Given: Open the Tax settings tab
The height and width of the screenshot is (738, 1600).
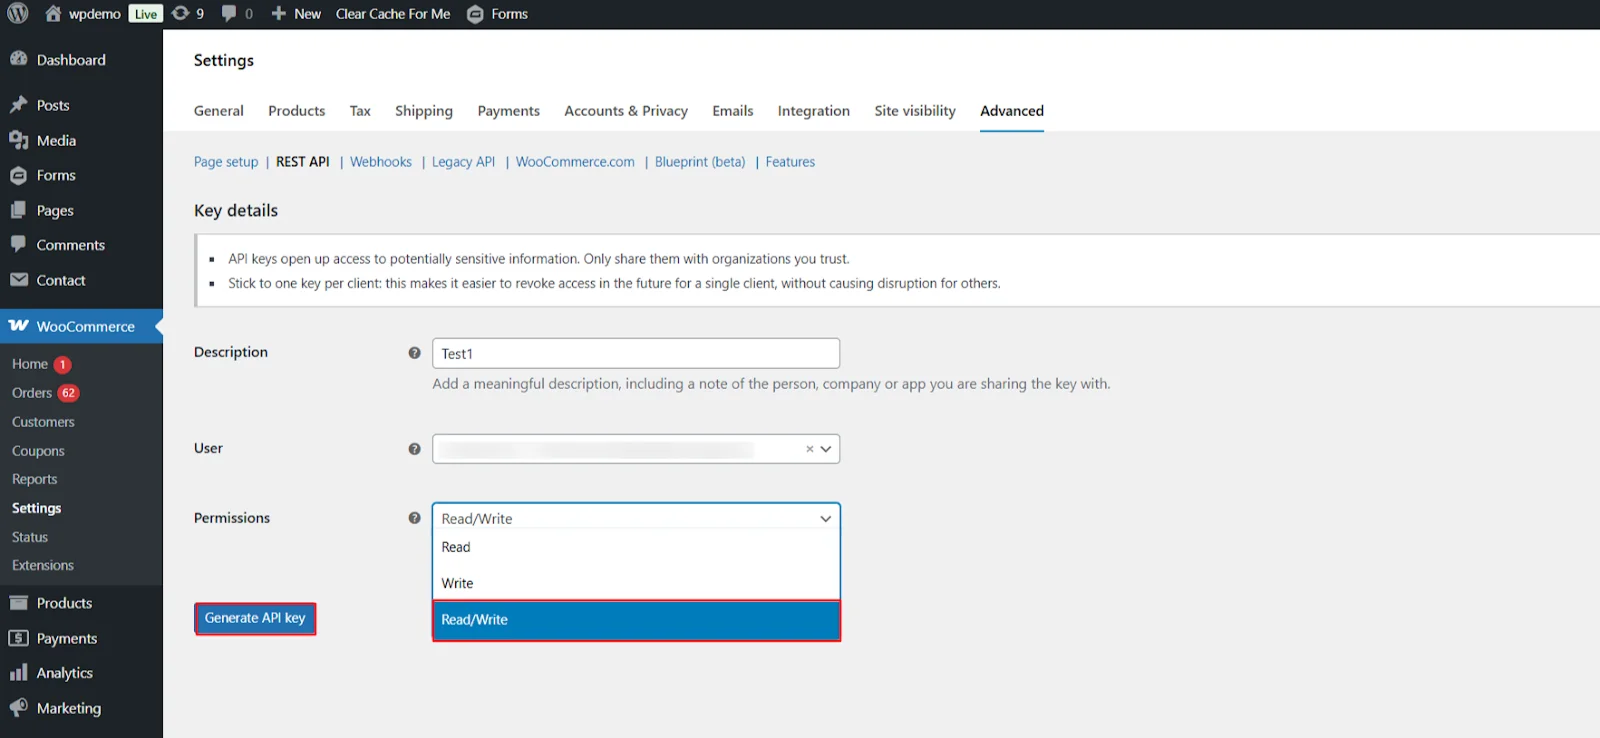Looking at the screenshot, I should coord(360,111).
